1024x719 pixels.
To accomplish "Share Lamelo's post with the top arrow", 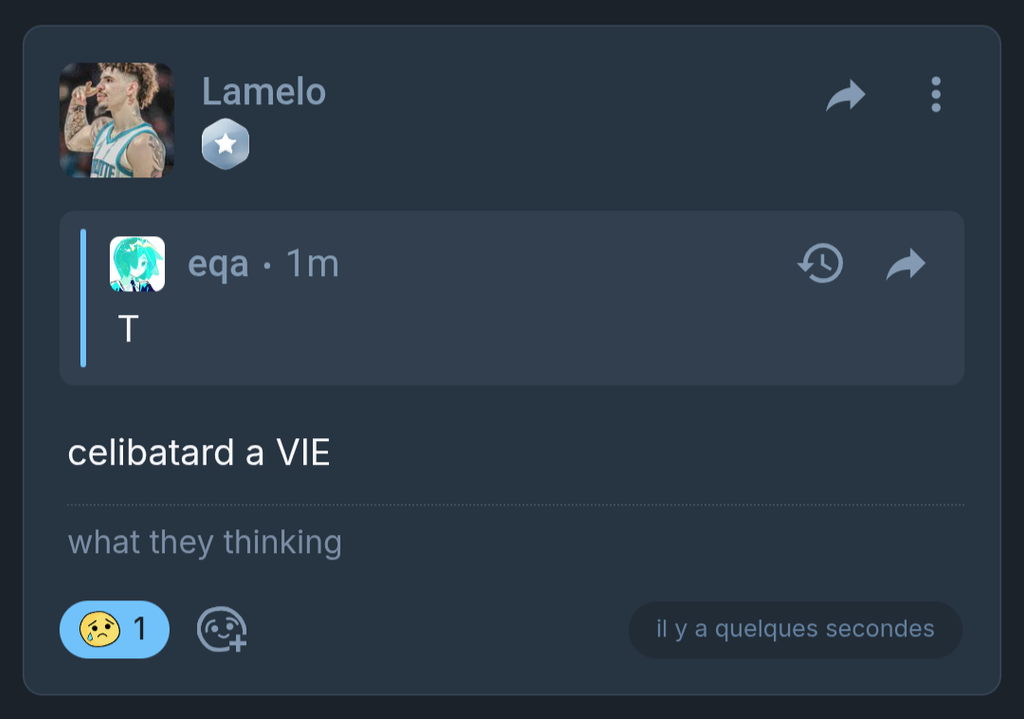I will [846, 95].
